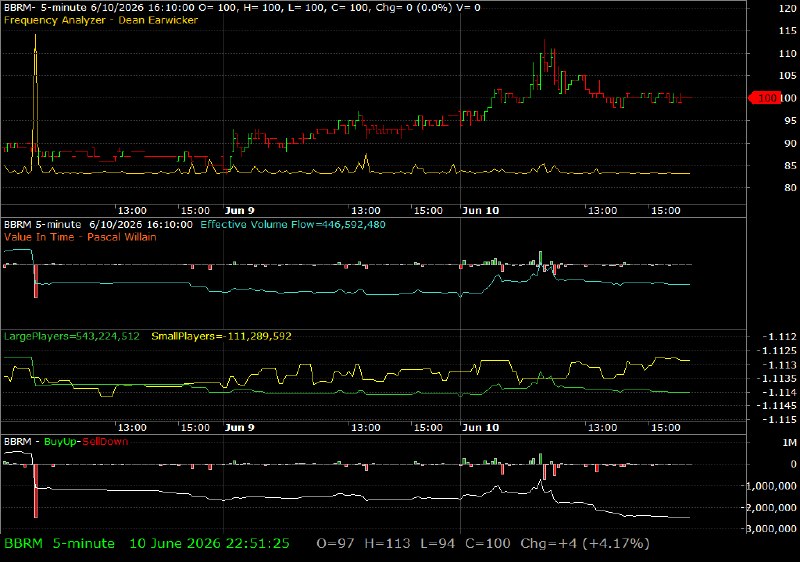Viewport: 800px width, 562px height.
Task: Click the 'Jun 10' label on middle panel axis
Action: click(x=480, y=427)
